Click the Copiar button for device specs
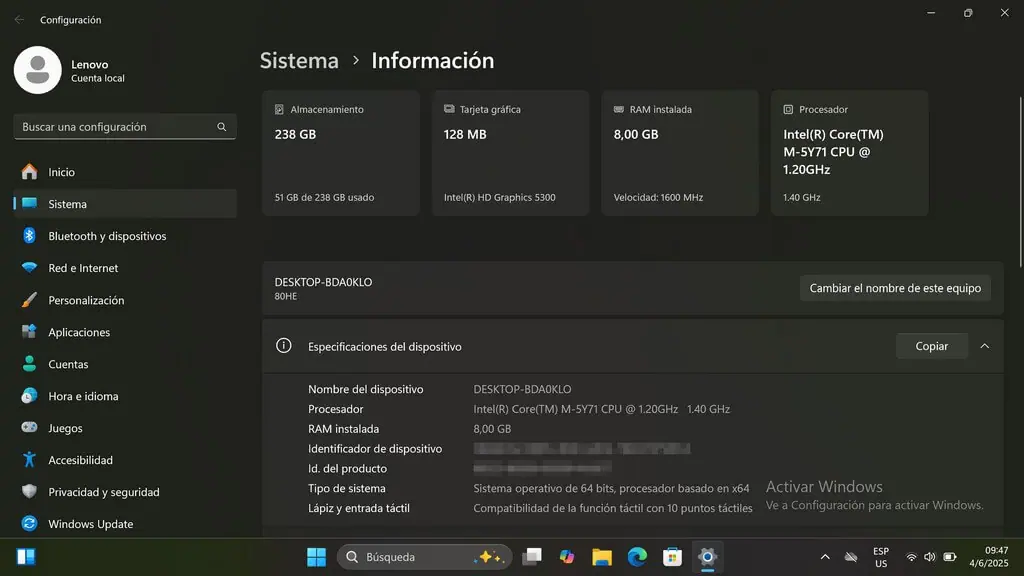The width and height of the screenshot is (1024, 576). click(931, 346)
